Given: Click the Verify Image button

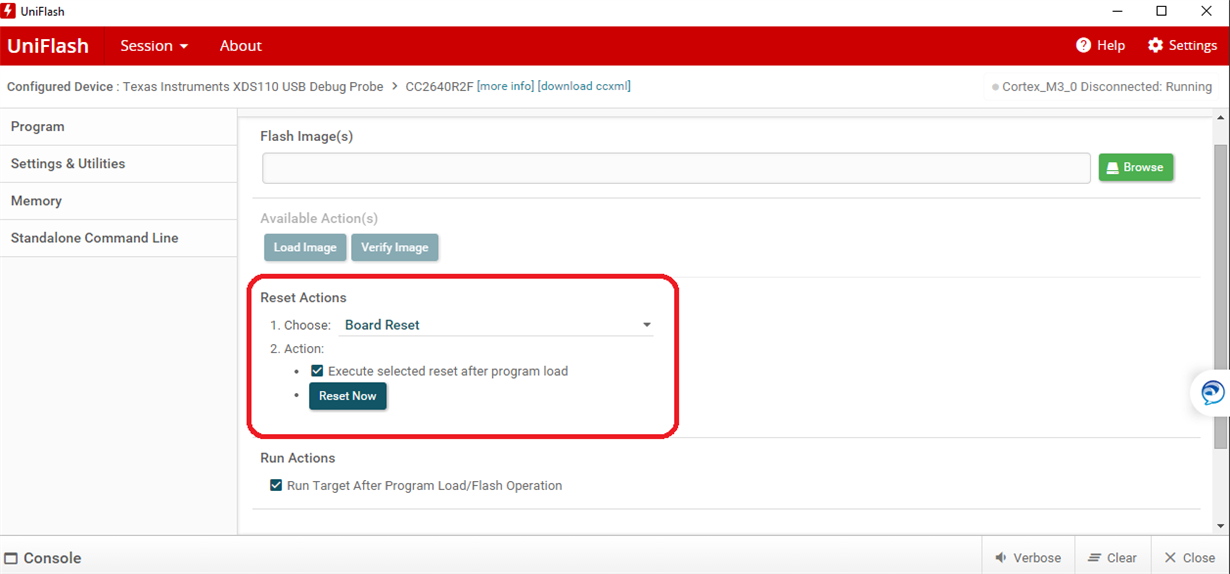Looking at the screenshot, I should tap(395, 248).
